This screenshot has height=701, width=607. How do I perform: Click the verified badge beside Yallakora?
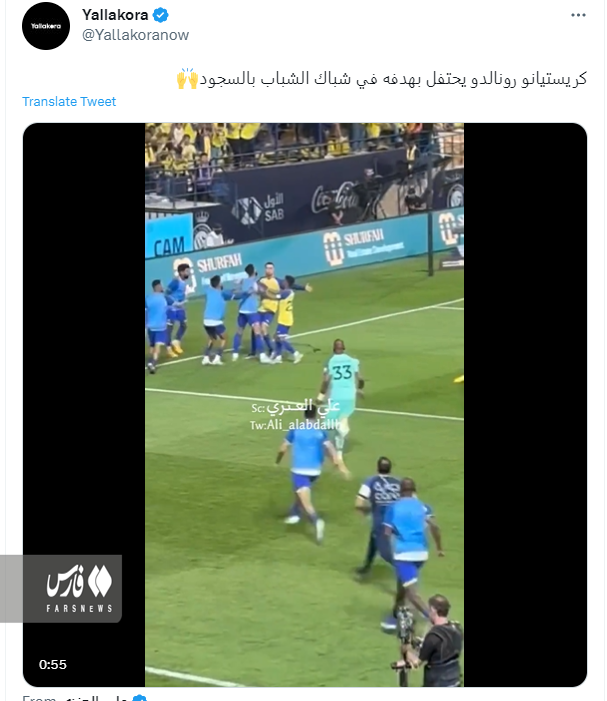(160, 15)
